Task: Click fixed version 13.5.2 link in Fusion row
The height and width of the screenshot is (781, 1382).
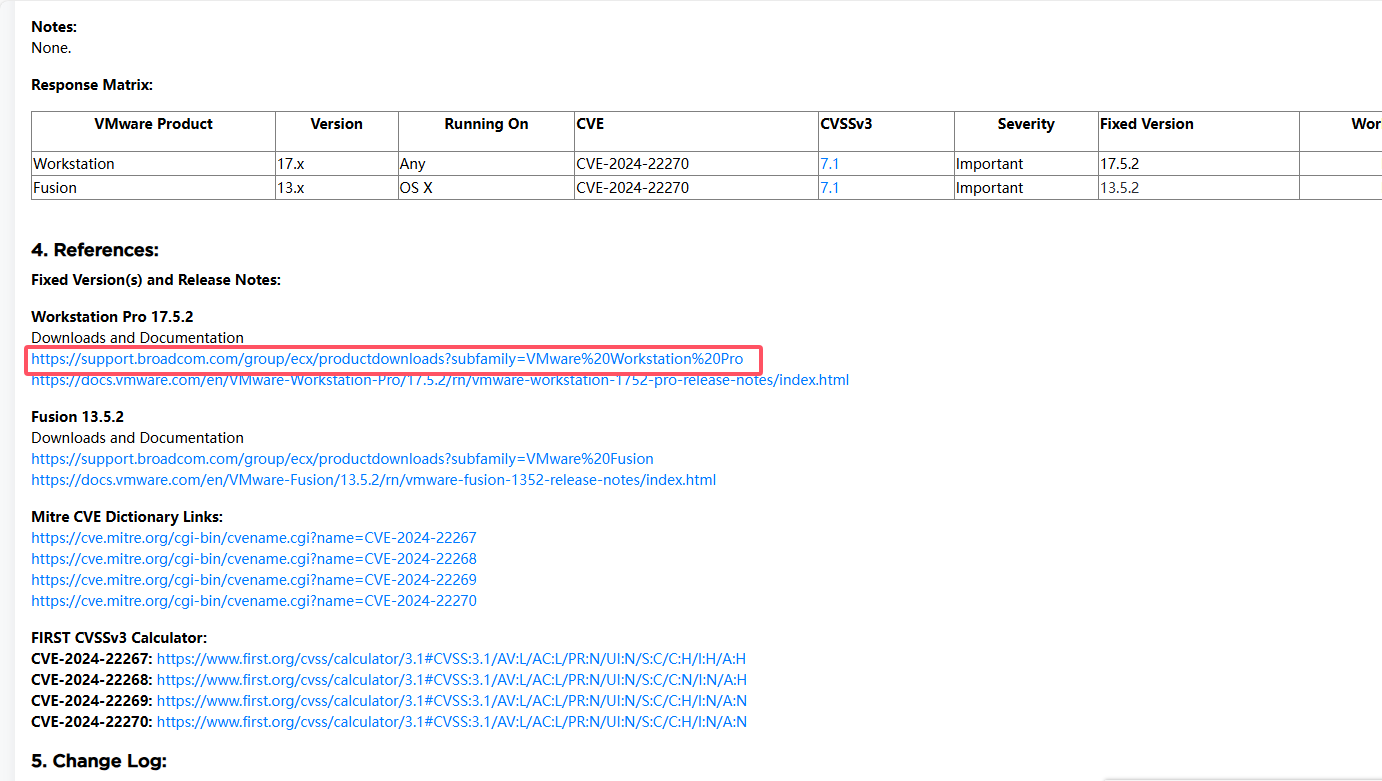Action: (x=1119, y=188)
